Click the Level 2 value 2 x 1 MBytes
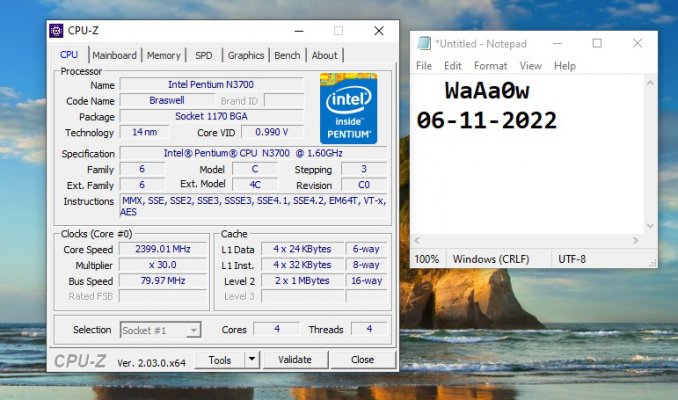This screenshot has width=678, height=400. [302, 281]
